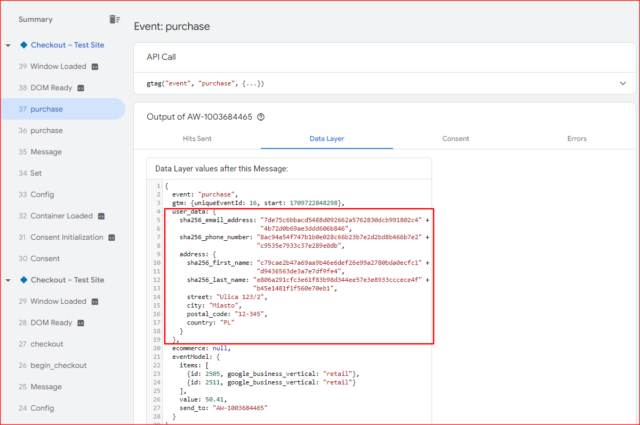Expand the API Call gtag details chevron
The image size is (640, 425).
coord(623,83)
